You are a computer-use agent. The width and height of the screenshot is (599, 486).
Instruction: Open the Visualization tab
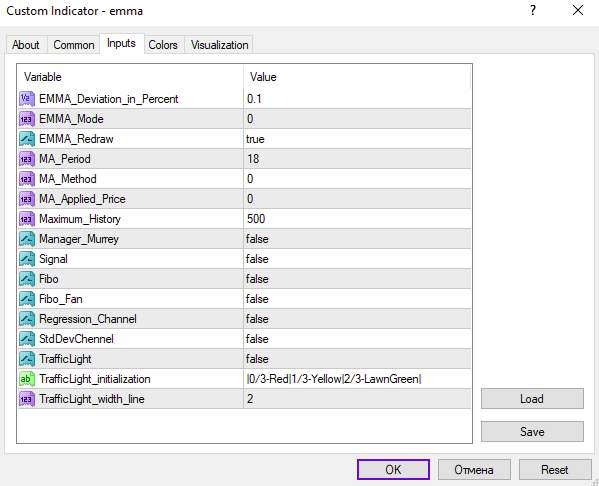tap(220, 45)
